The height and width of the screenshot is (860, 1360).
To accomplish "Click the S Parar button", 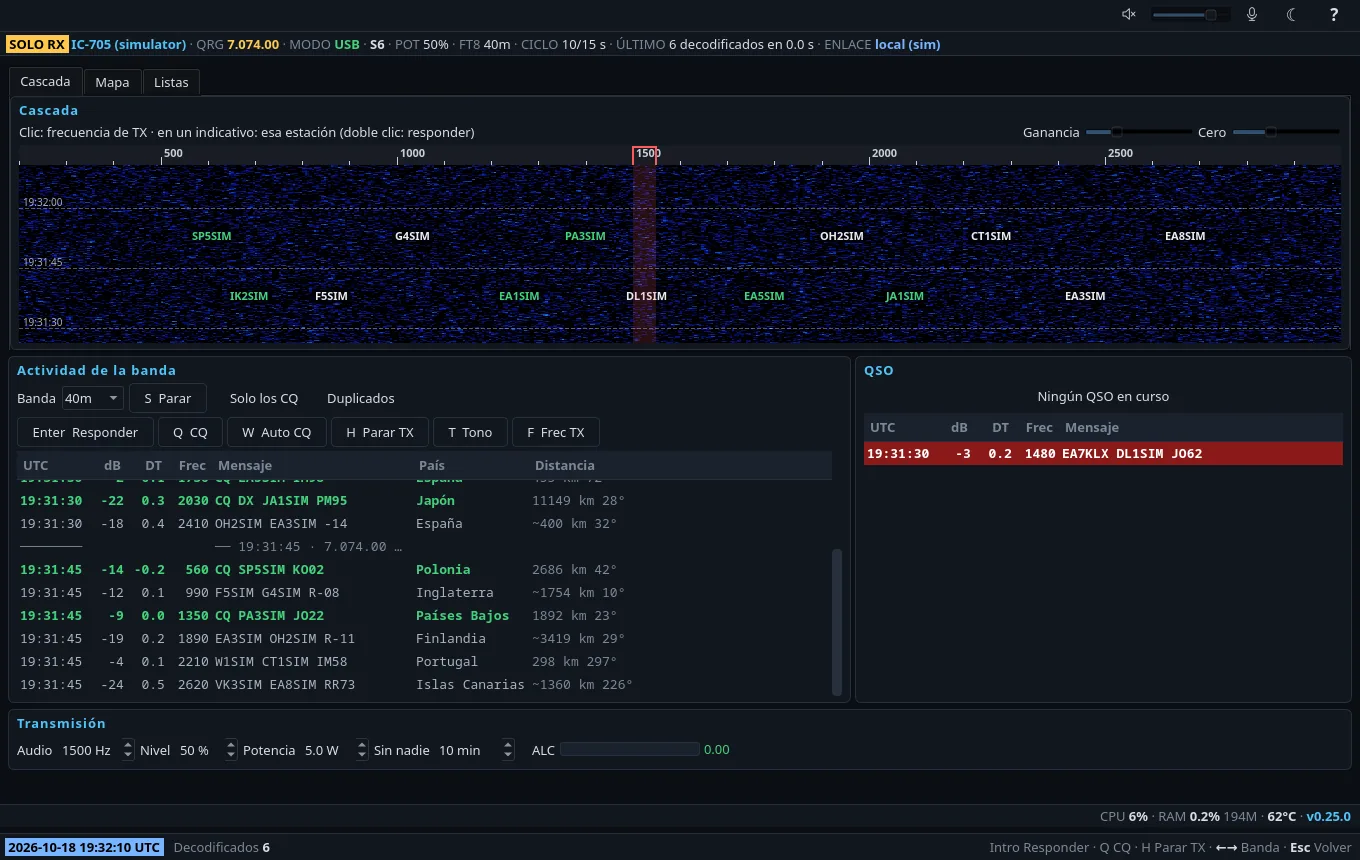I will tap(167, 398).
